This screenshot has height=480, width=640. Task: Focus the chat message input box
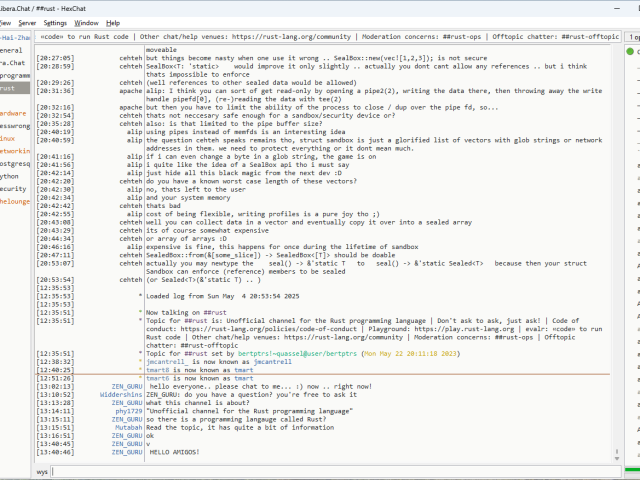pyautogui.click(x=330, y=471)
